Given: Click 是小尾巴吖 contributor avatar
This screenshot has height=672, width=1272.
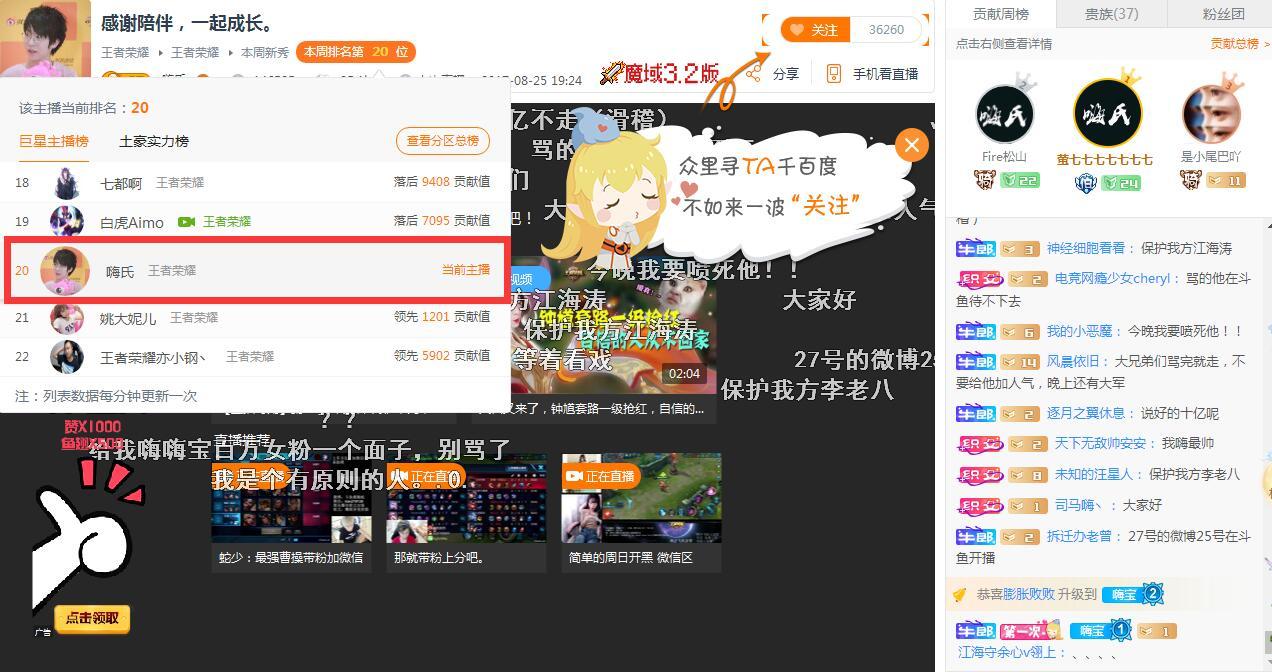Looking at the screenshot, I should pyautogui.click(x=1211, y=113).
